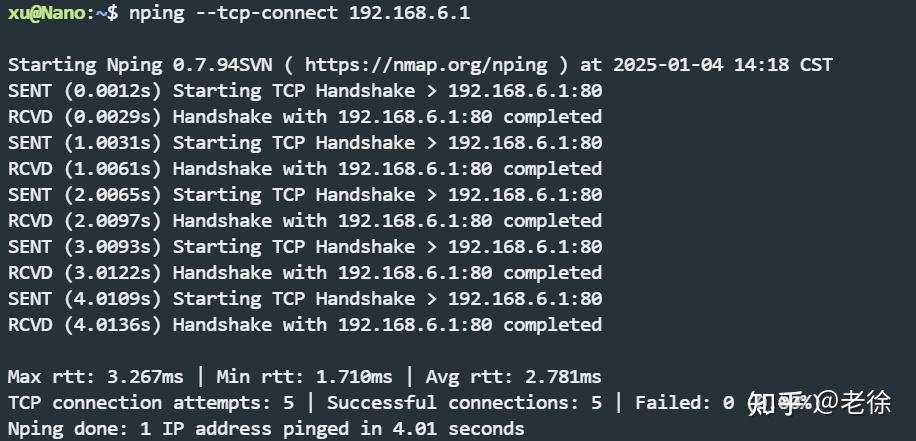Click the SENT (3.0093s) output line
Viewport: 916px width, 441px height.
coord(305,247)
